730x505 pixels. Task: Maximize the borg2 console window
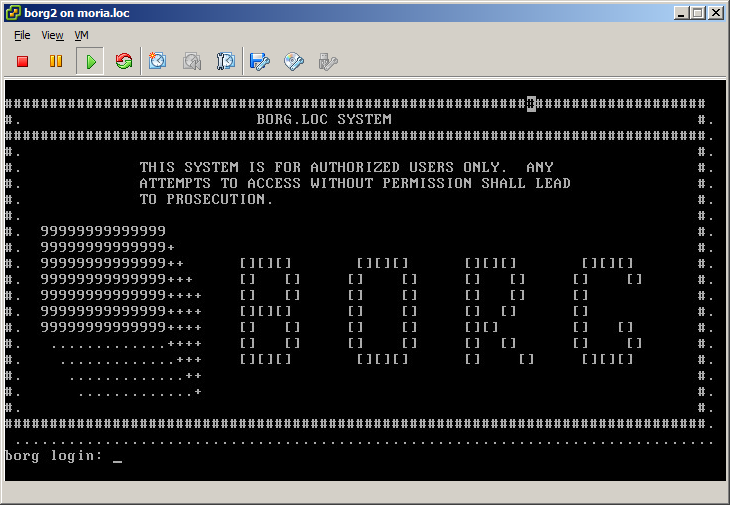click(699, 13)
